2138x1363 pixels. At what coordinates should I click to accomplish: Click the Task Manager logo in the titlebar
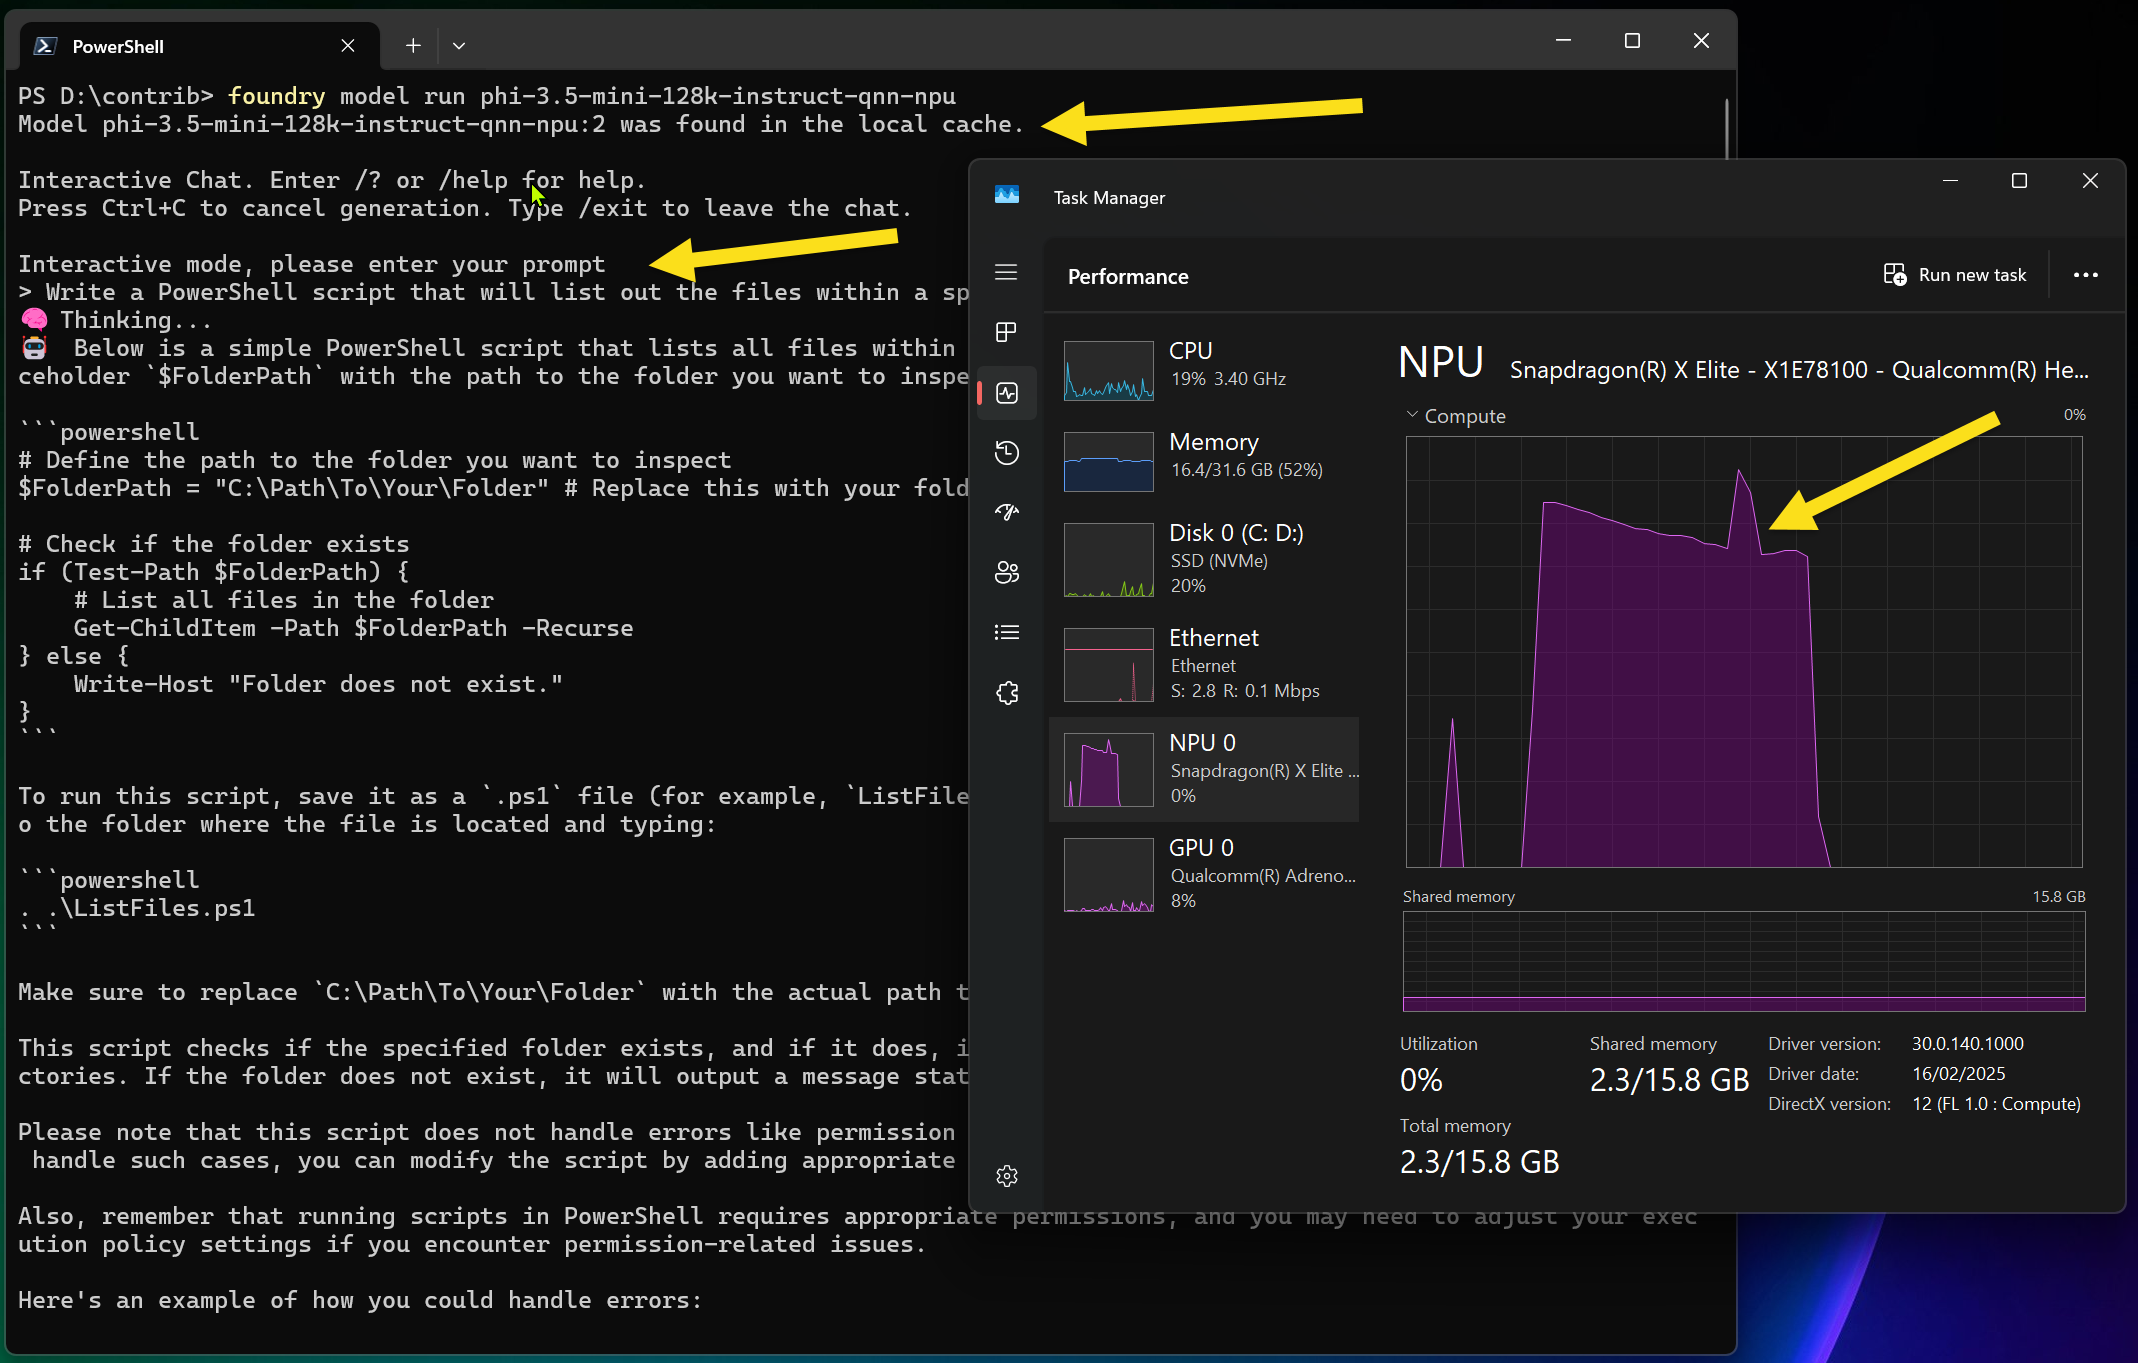point(1006,196)
